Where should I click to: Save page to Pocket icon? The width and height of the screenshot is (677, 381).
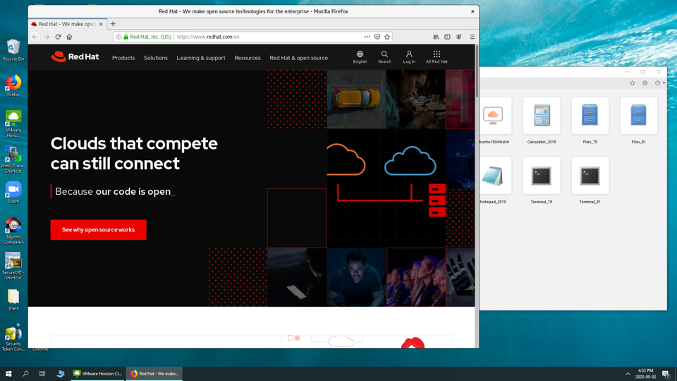(377, 37)
